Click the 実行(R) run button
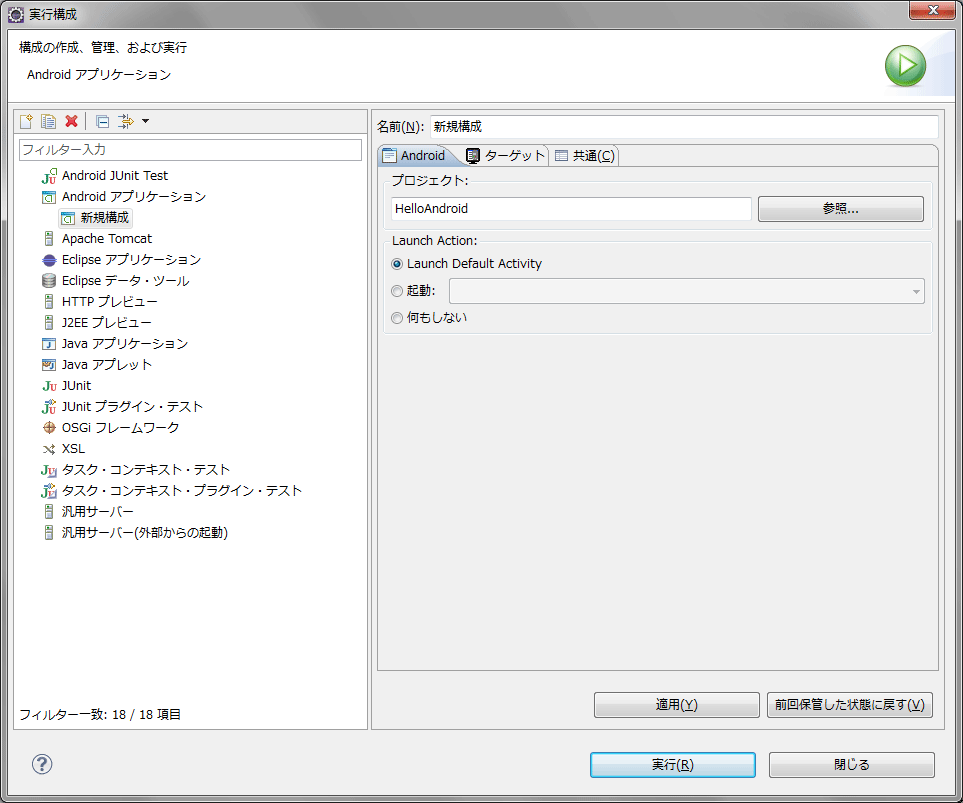The height and width of the screenshot is (803, 963). 673,765
